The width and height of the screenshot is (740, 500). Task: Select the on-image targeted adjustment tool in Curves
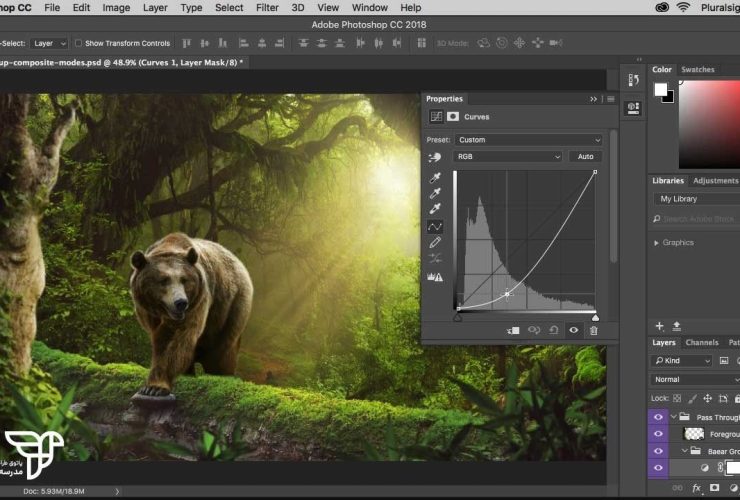(x=434, y=157)
